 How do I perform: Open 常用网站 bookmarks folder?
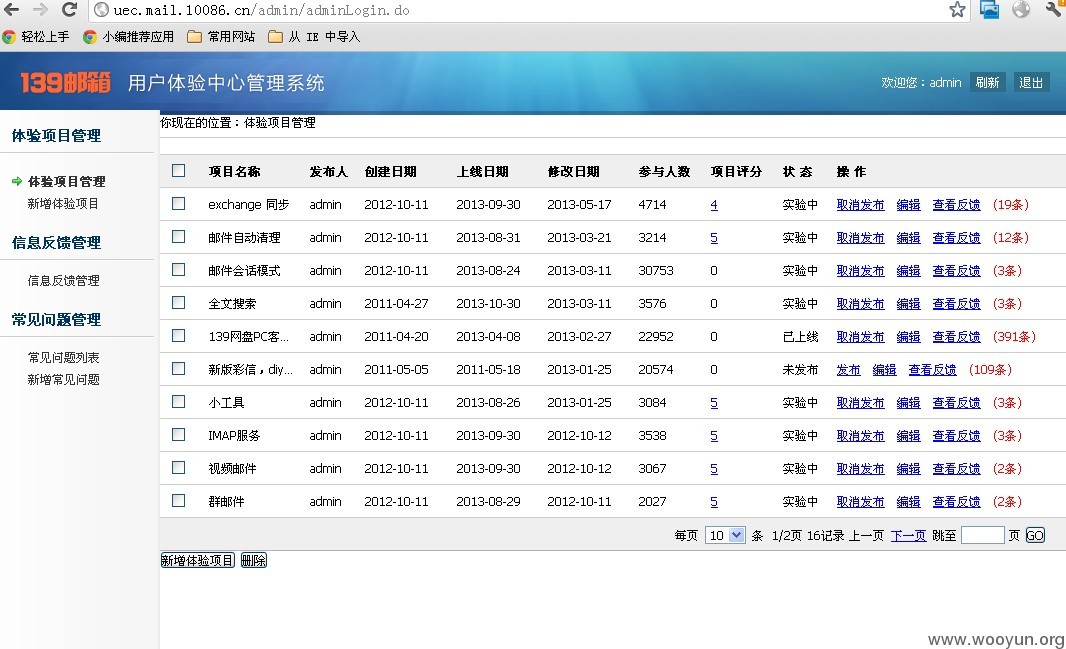point(222,37)
